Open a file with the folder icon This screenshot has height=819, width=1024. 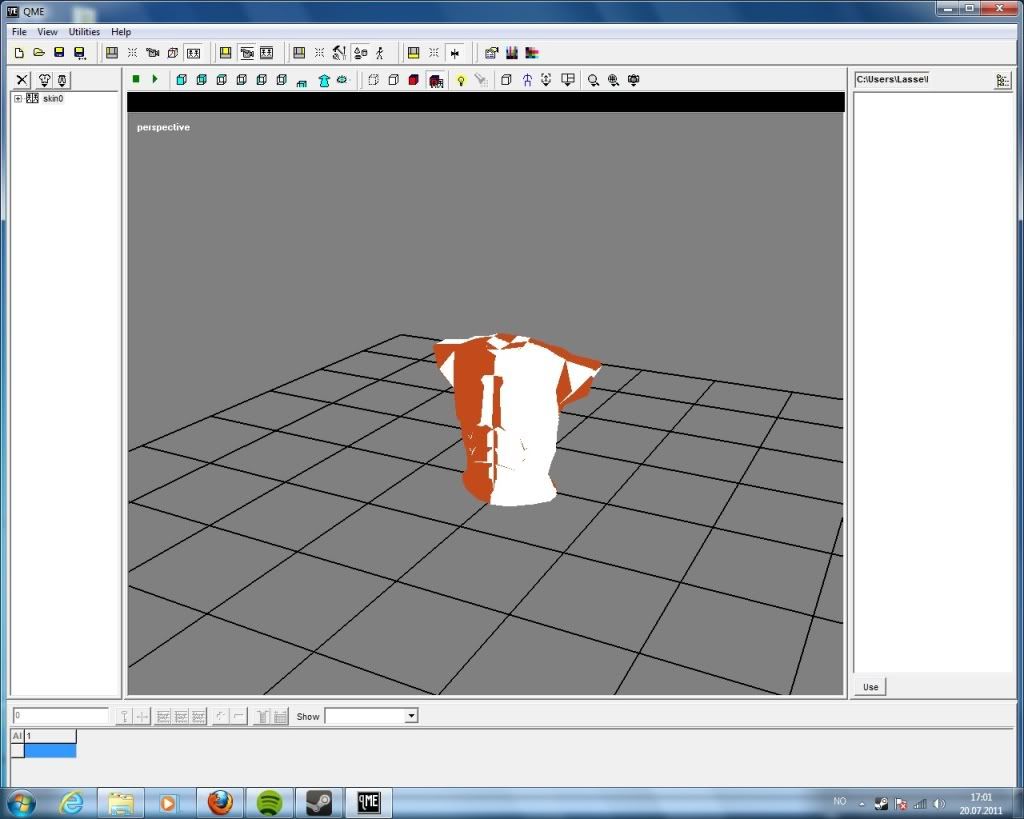click(x=39, y=53)
